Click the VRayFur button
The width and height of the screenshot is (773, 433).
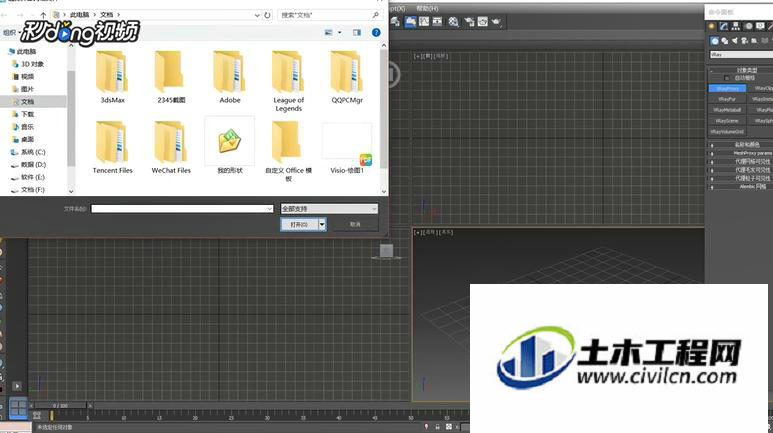[x=728, y=99]
